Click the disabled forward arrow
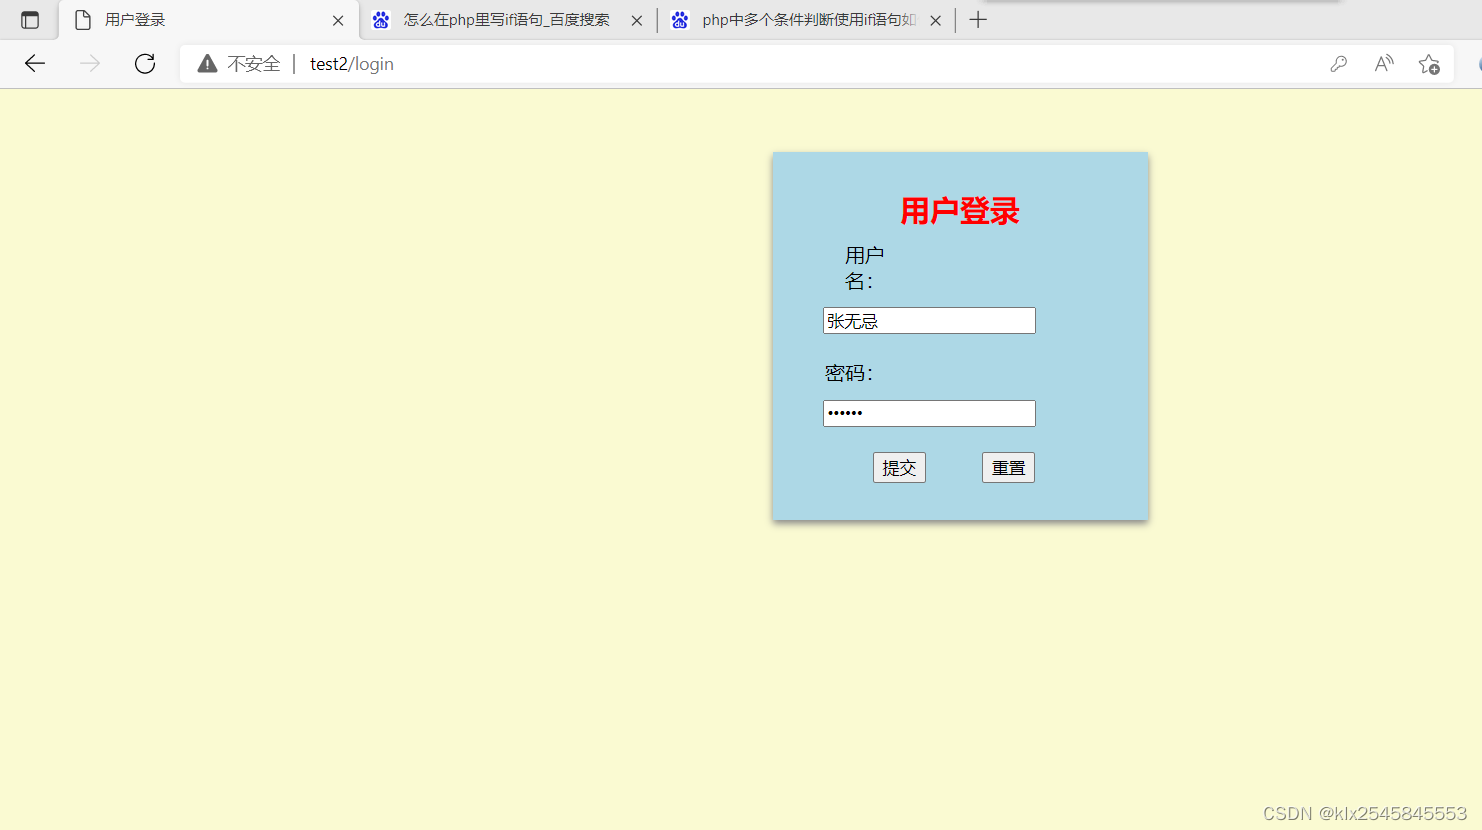 (90, 64)
